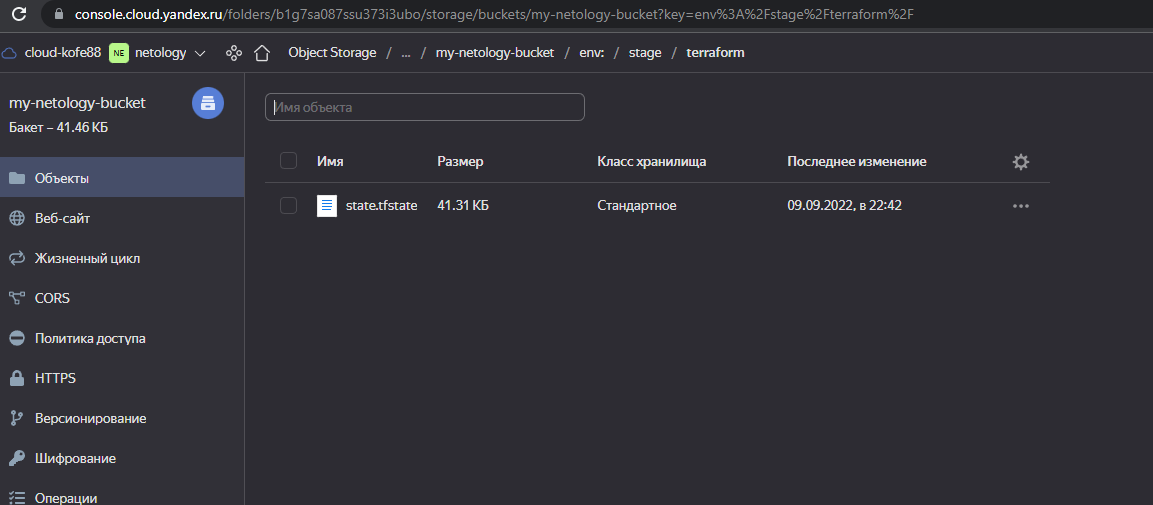This screenshot has width=1153, height=505.
Task: Open my-netology-bucket breadcrumb link
Action: (x=495, y=53)
